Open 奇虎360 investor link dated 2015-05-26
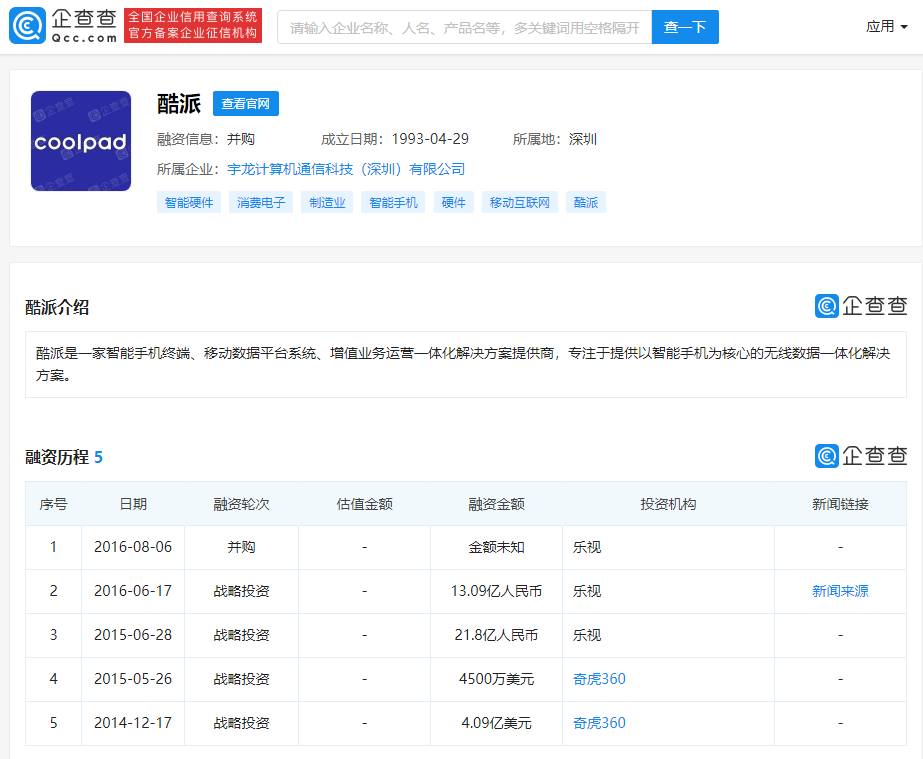923x759 pixels. click(599, 679)
